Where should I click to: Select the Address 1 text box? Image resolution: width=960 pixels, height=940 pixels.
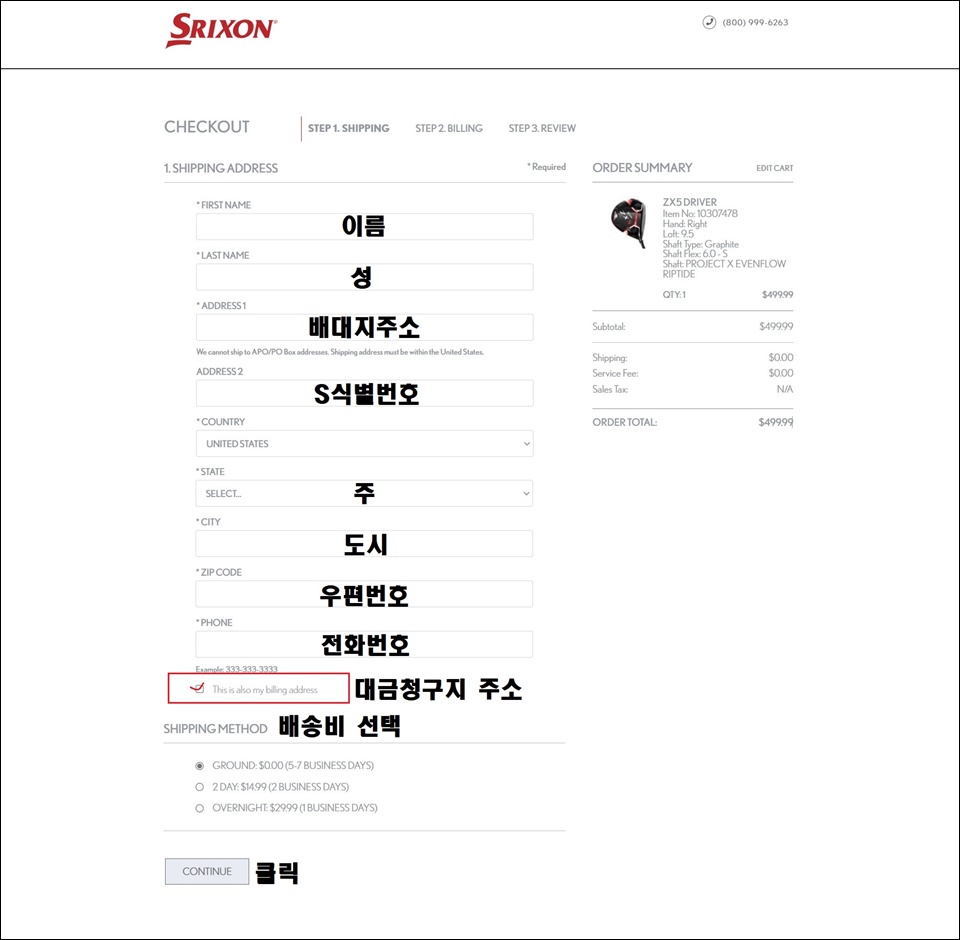(364, 327)
